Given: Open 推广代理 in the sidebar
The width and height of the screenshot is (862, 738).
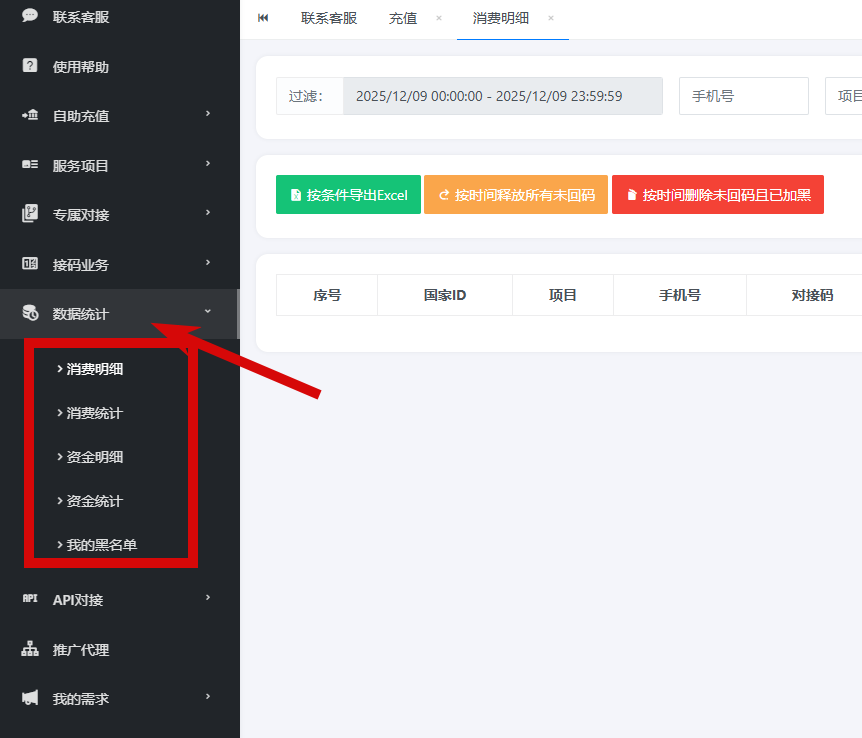Looking at the screenshot, I should coord(119,649).
